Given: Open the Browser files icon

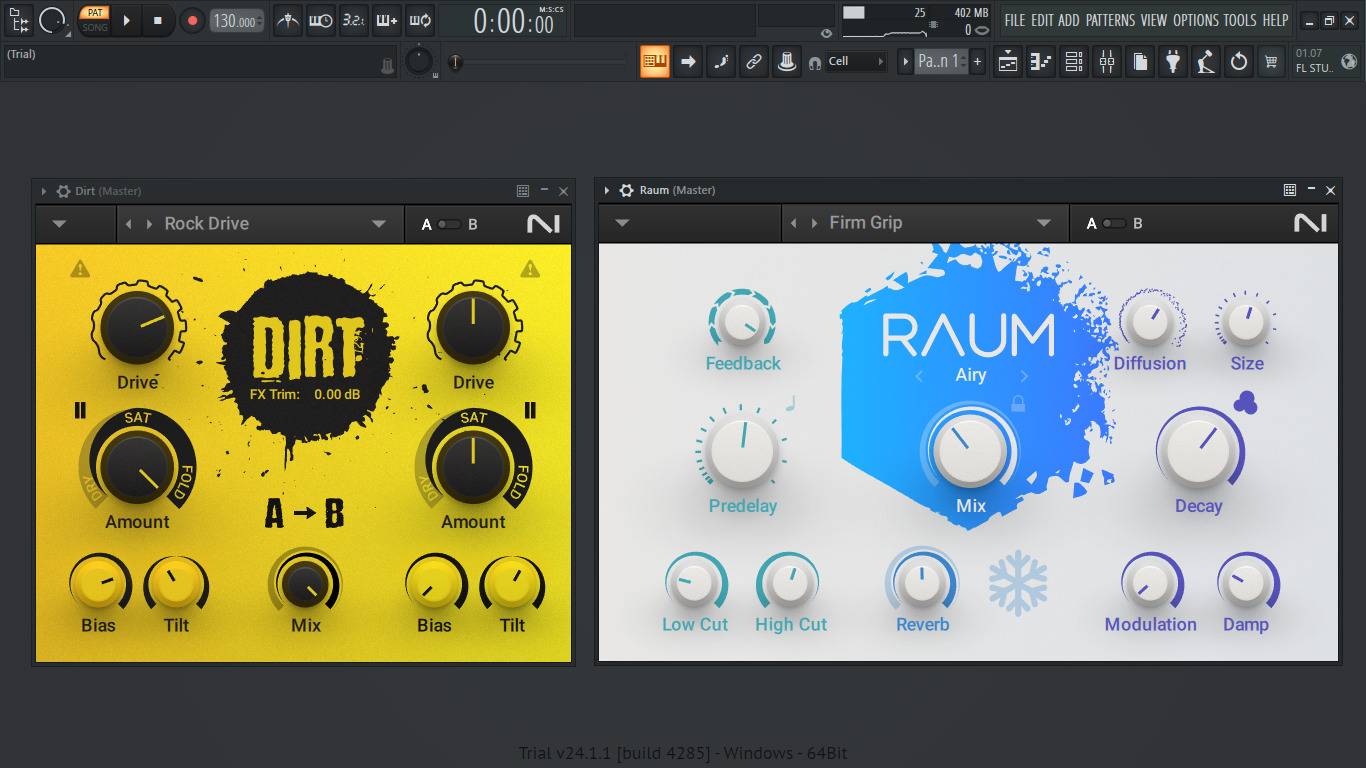Looking at the screenshot, I should (x=1140, y=61).
